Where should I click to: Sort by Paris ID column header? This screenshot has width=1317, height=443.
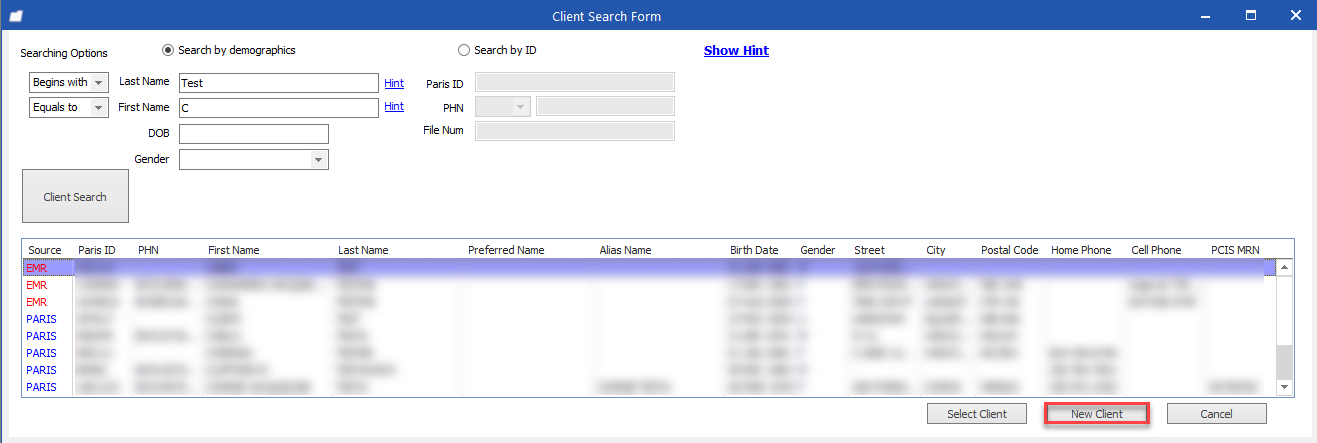[97, 250]
